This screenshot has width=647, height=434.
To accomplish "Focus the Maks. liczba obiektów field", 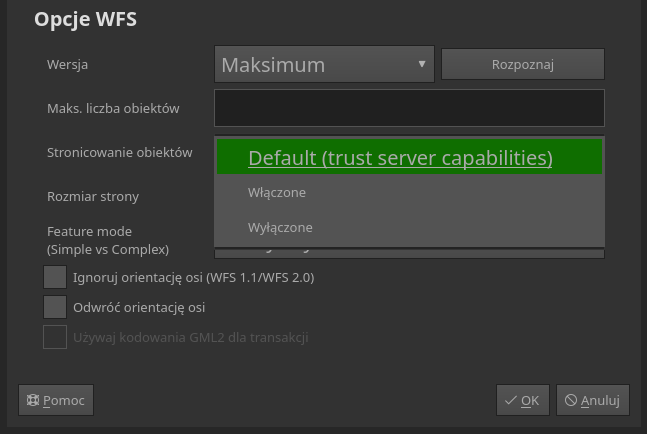I will click(x=409, y=108).
